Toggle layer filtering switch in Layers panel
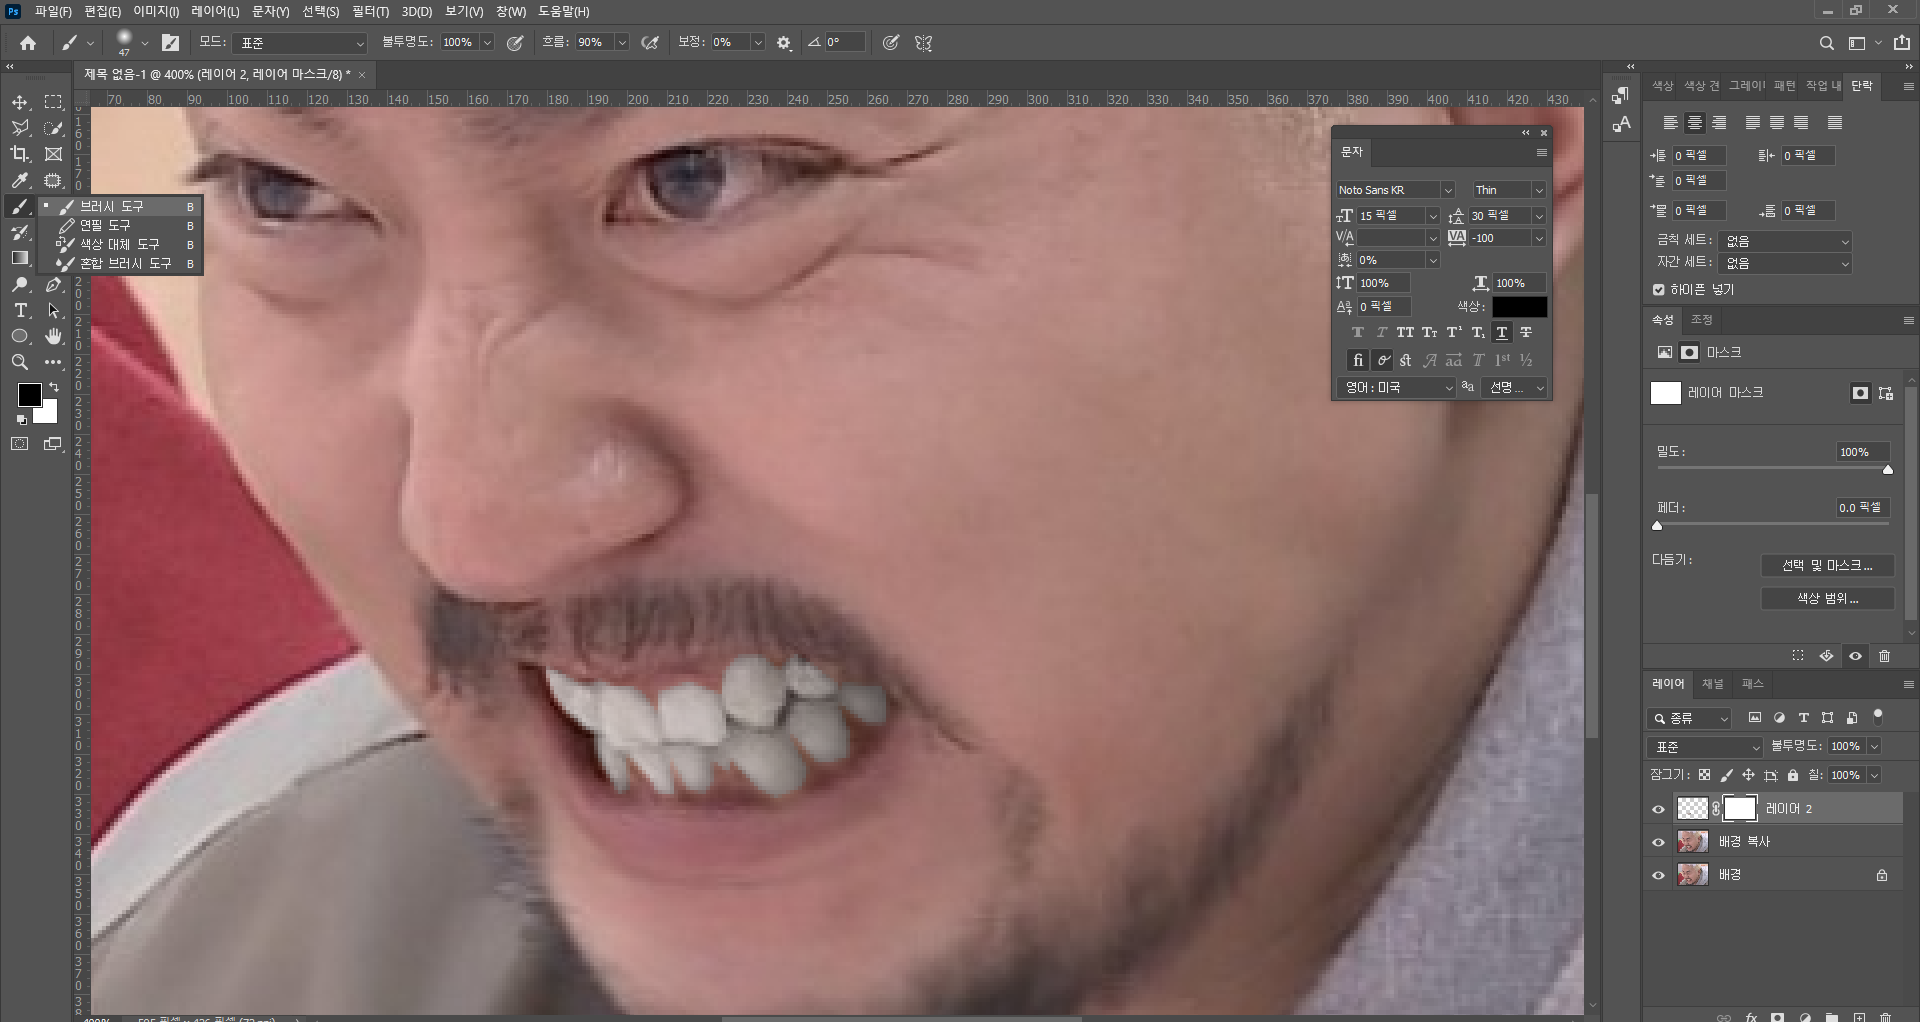Viewport: 1920px width, 1022px height. click(1878, 716)
